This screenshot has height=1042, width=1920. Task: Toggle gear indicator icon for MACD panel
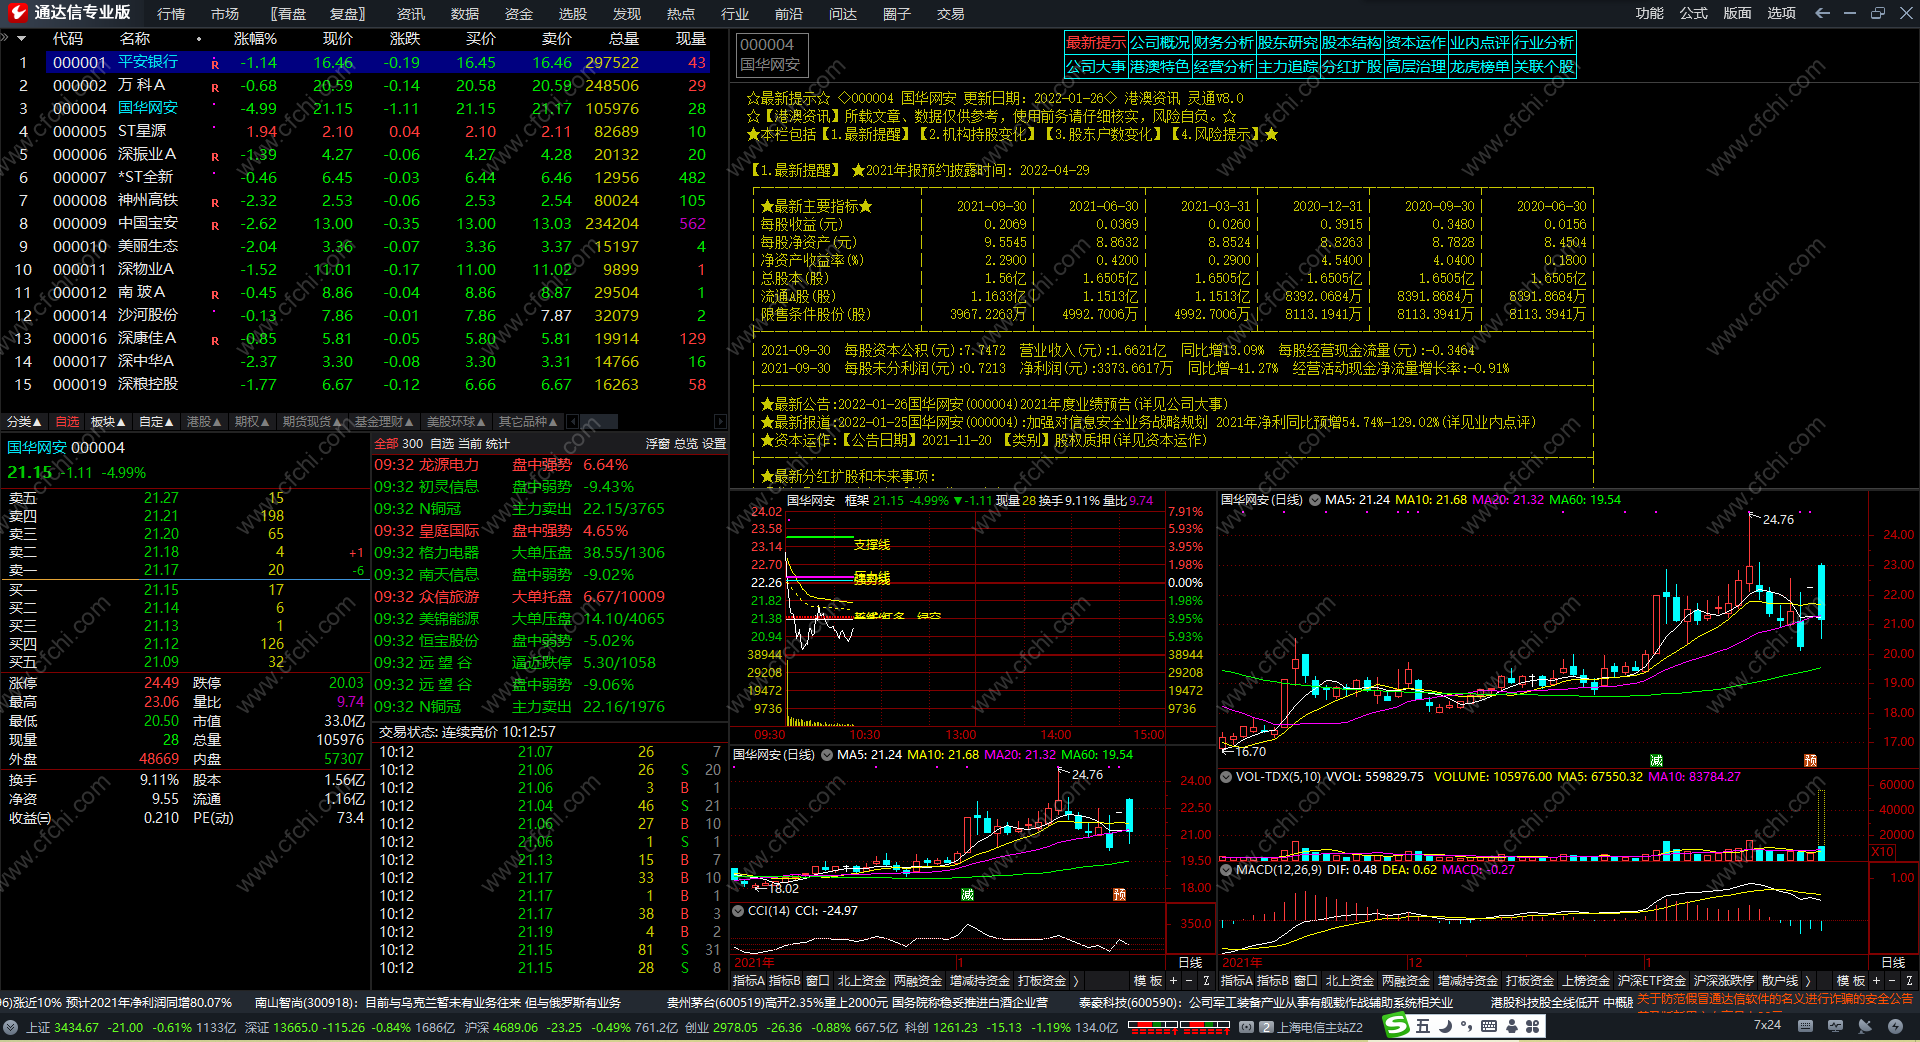(1226, 870)
